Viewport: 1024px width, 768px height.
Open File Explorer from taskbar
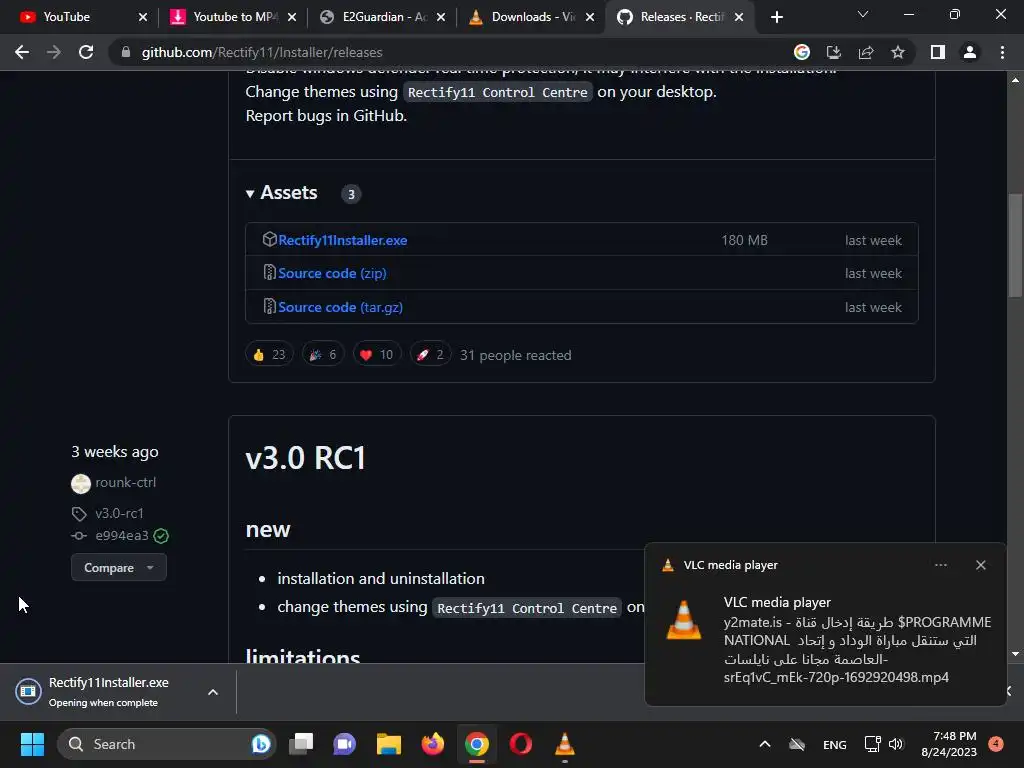[389, 744]
